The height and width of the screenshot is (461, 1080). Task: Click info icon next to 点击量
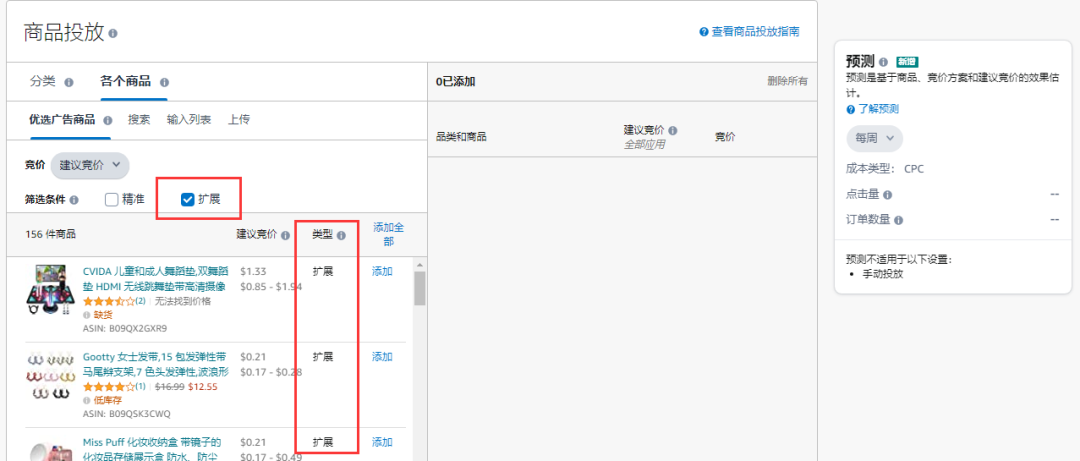(888, 195)
